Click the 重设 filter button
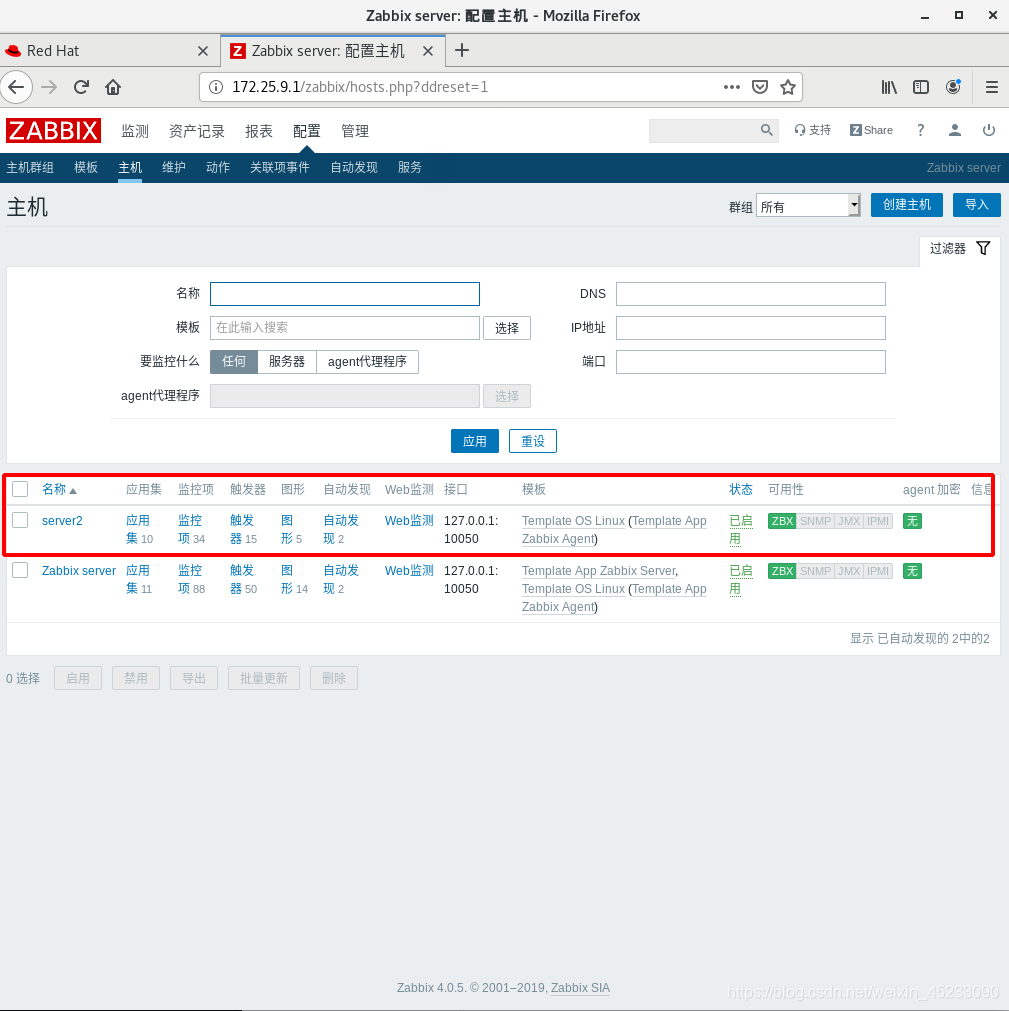 pos(533,441)
